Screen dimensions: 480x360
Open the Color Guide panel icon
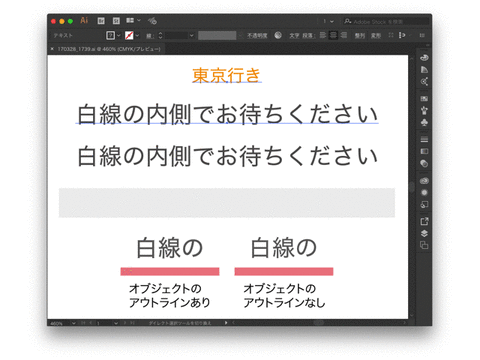coord(424,70)
